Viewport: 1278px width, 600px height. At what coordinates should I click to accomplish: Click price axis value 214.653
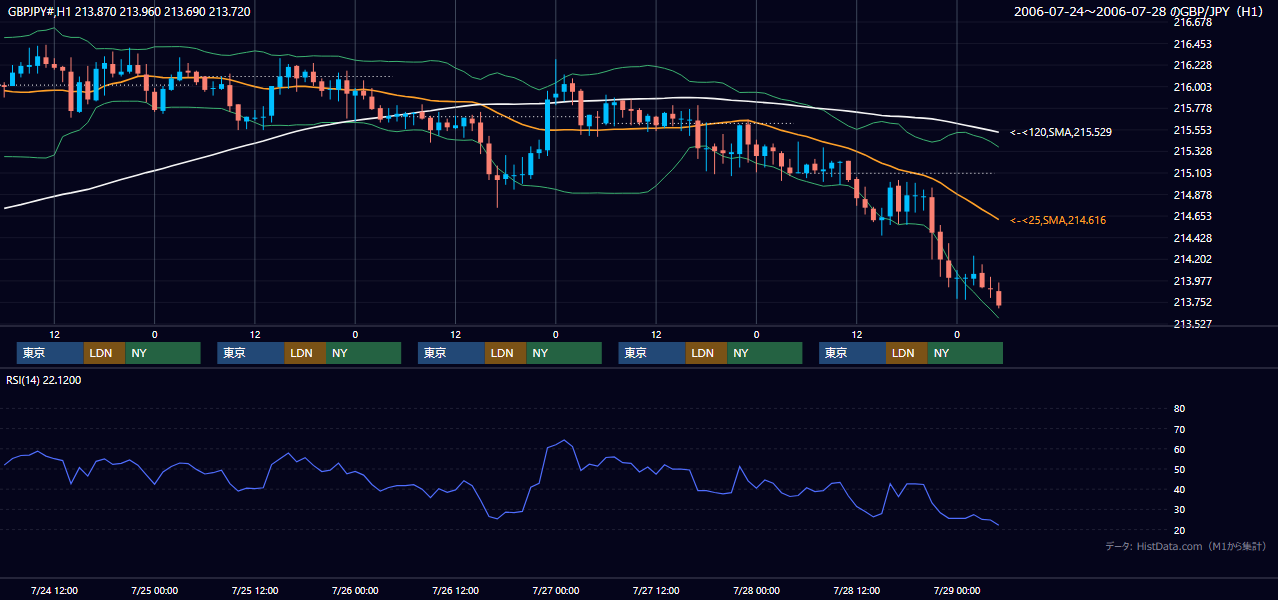click(x=1192, y=216)
